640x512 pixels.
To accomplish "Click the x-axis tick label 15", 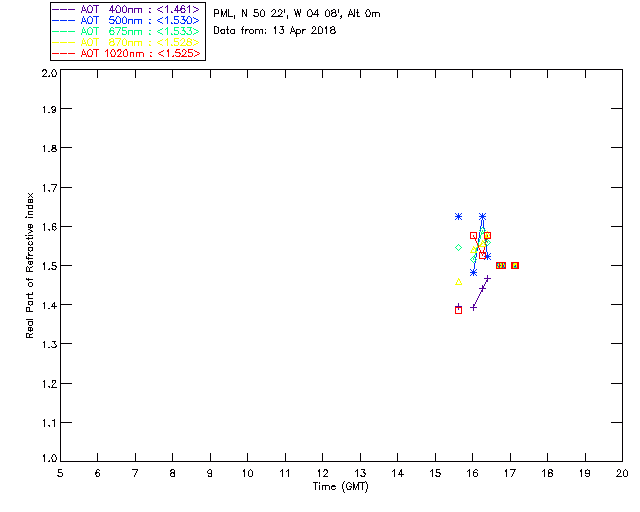I will pyautogui.click(x=435, y=473).
